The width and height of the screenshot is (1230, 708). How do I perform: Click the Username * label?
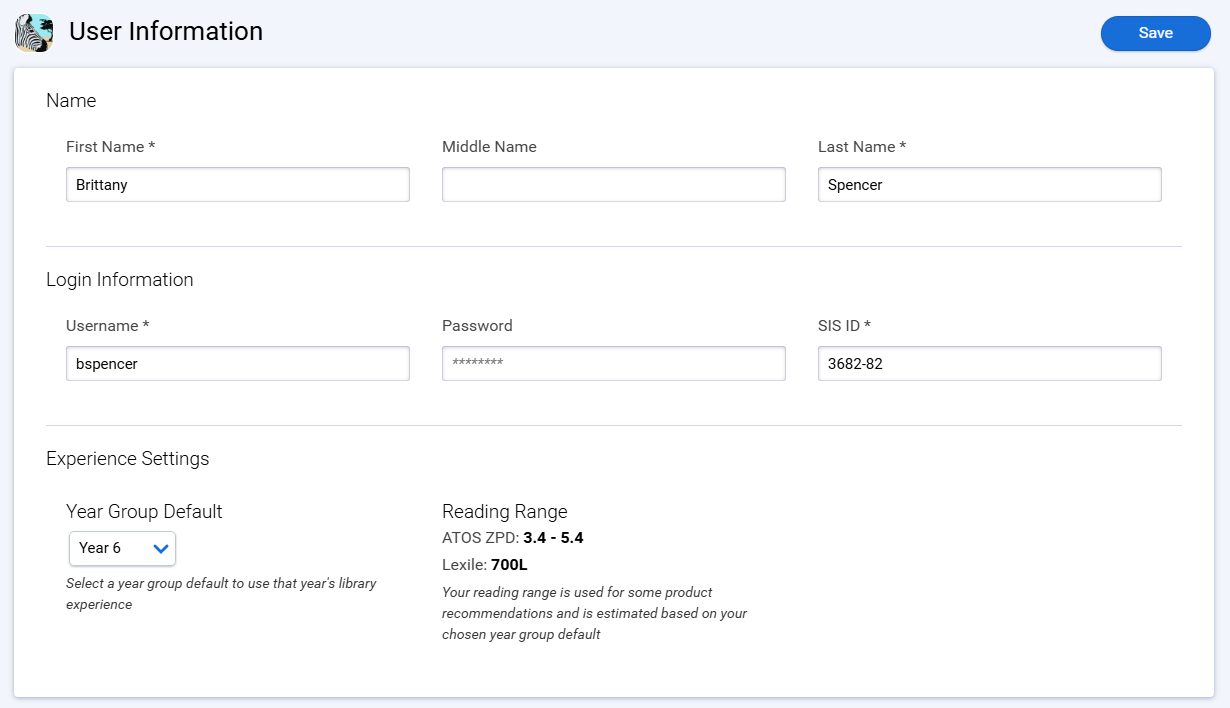click(x=107, y=325)
